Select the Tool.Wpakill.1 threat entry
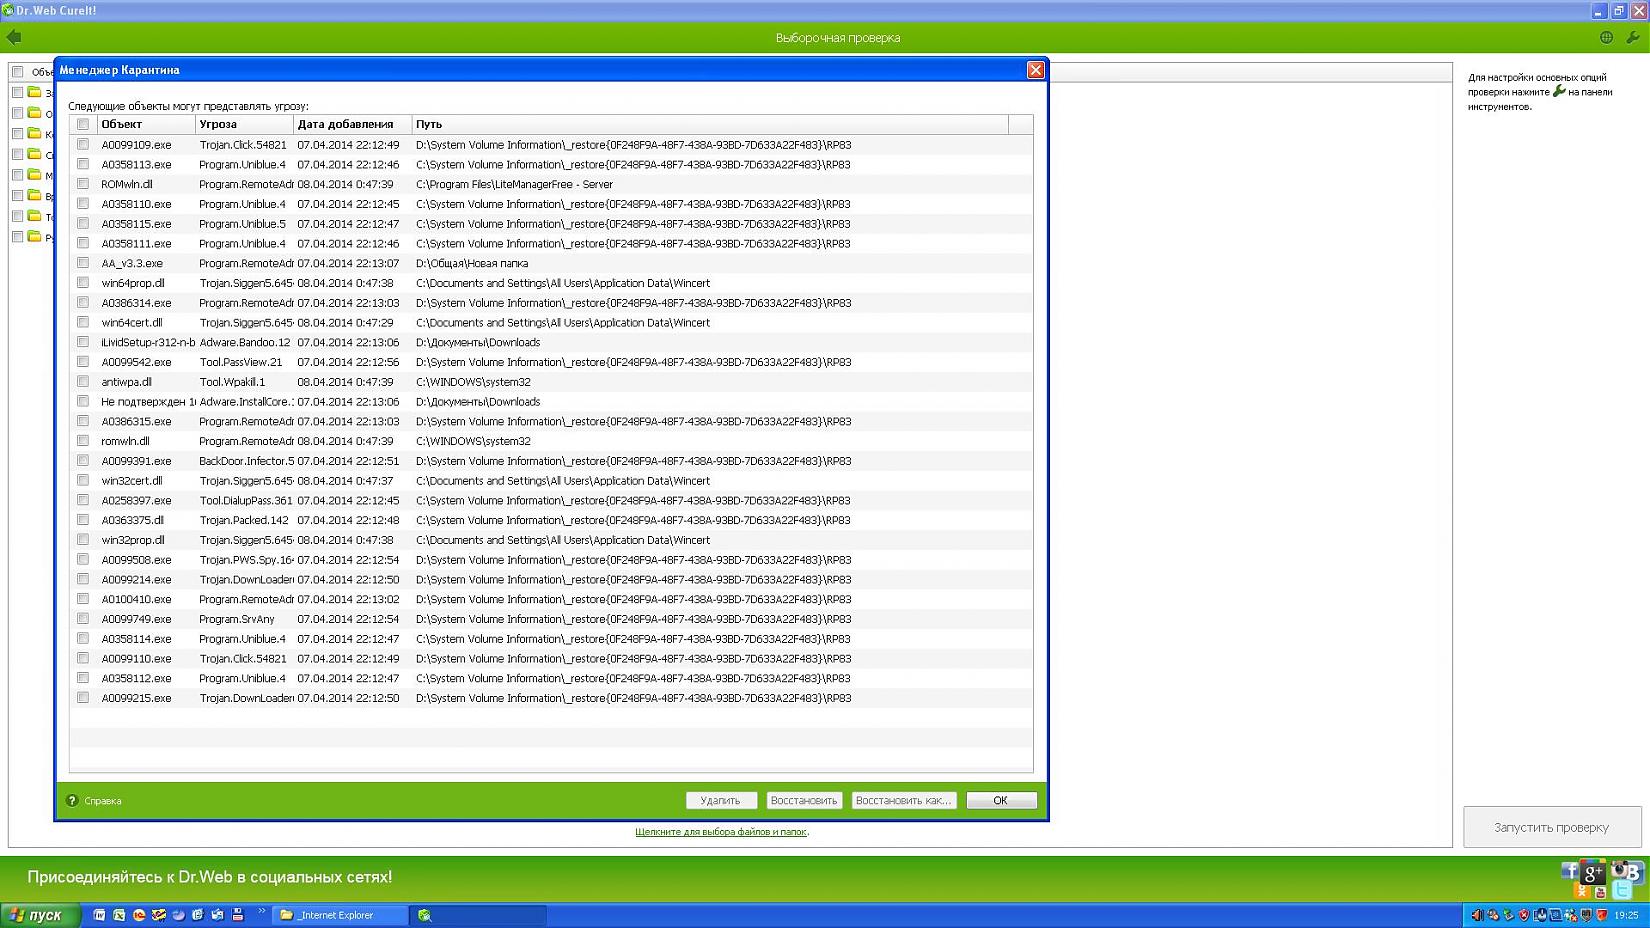Image resolution: width=1650 pixels, height=928 pixels. click(232, 382)
